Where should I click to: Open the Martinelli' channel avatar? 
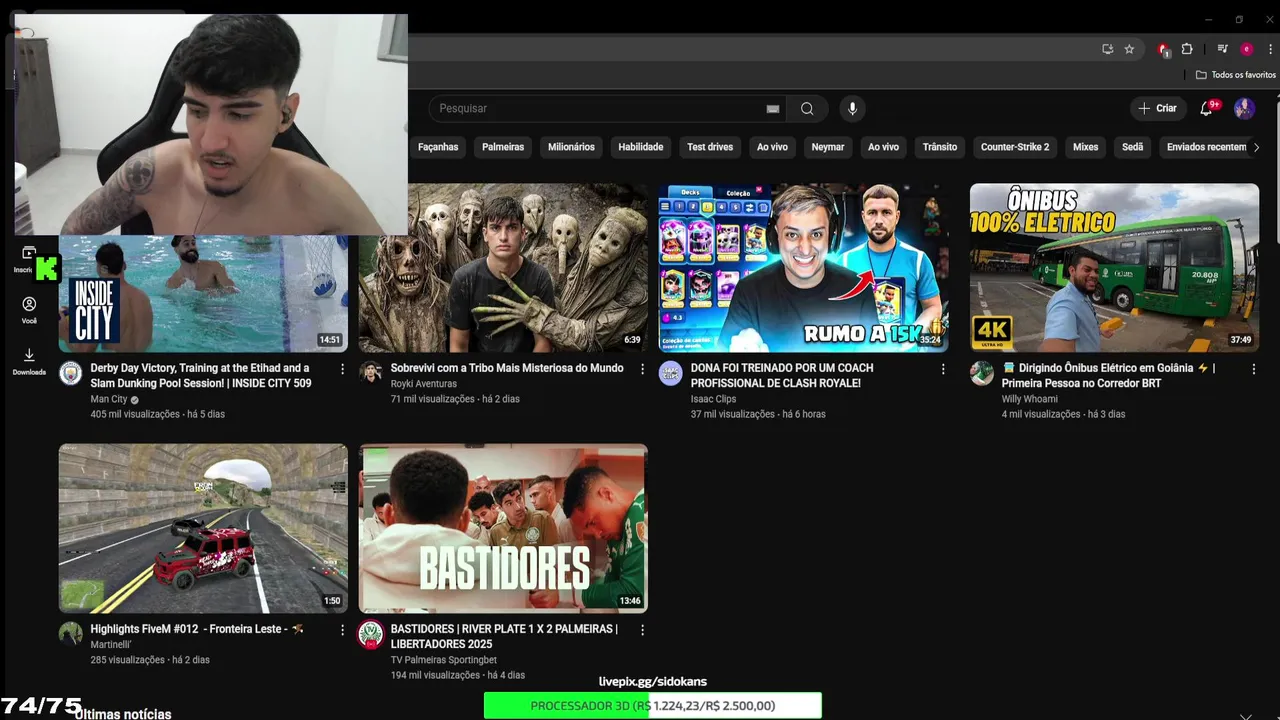(70, 634)
